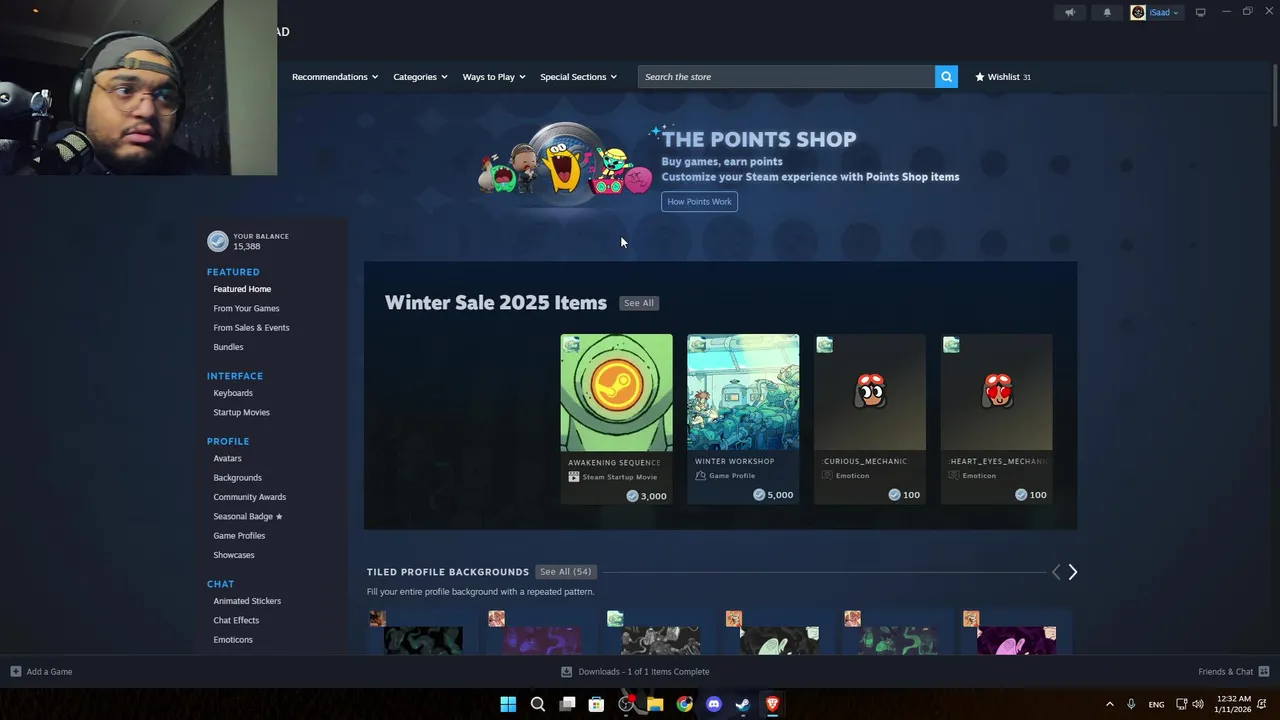The height and width of the screenshot is (720, 1280).
Task: Open the Avatars category
Action: (x=227, y=458)
